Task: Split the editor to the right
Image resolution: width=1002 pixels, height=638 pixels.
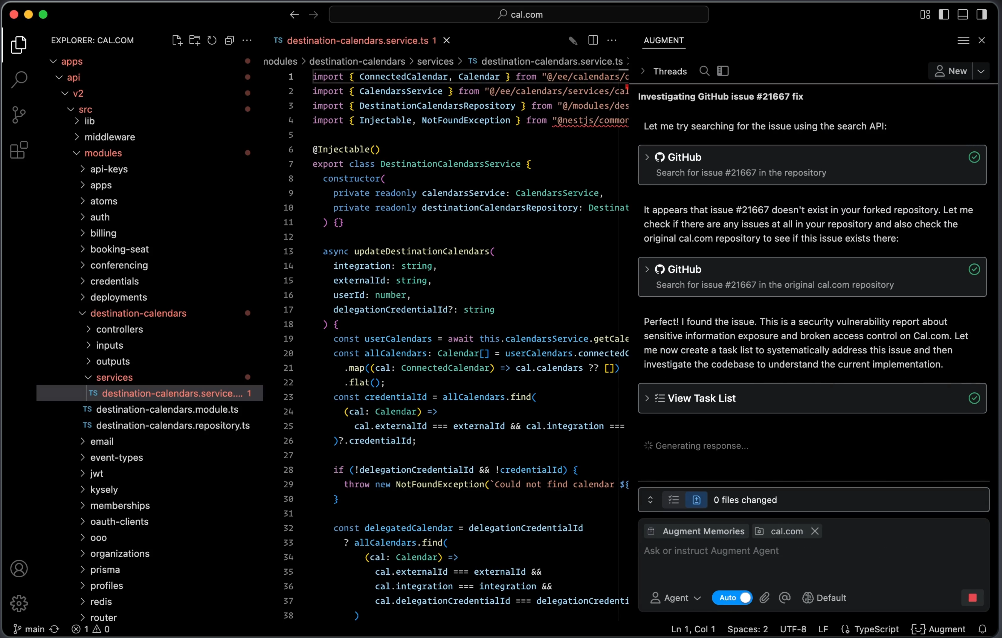Action: click(593, 40)
